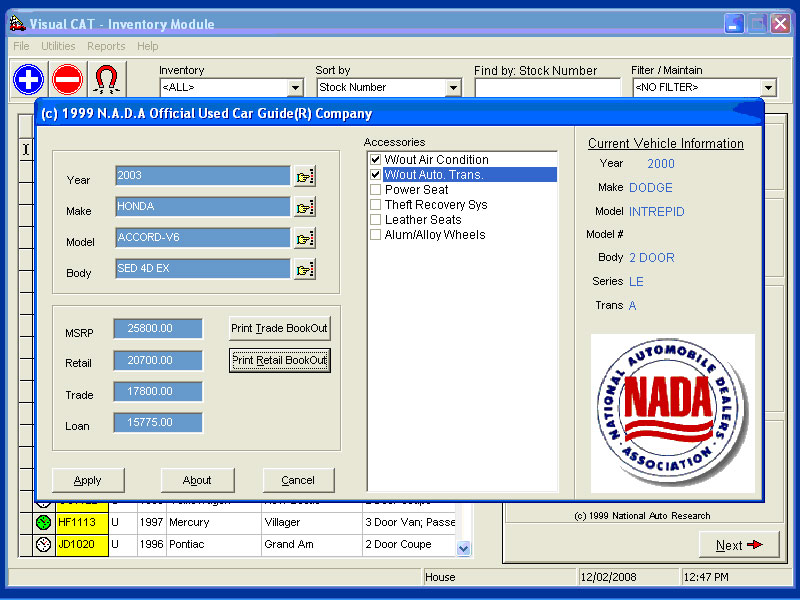Open the Help menu
The height and width of the screenshot is (600, 800).
pos(147,46)
